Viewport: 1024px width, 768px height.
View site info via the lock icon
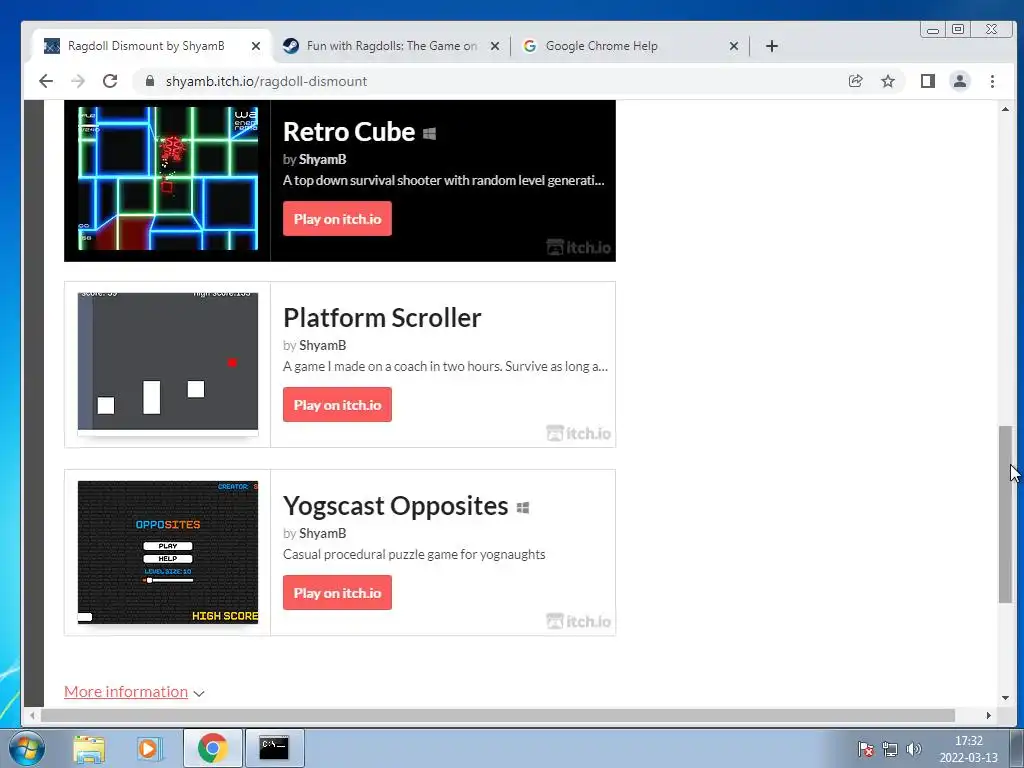tap(150, 81)
